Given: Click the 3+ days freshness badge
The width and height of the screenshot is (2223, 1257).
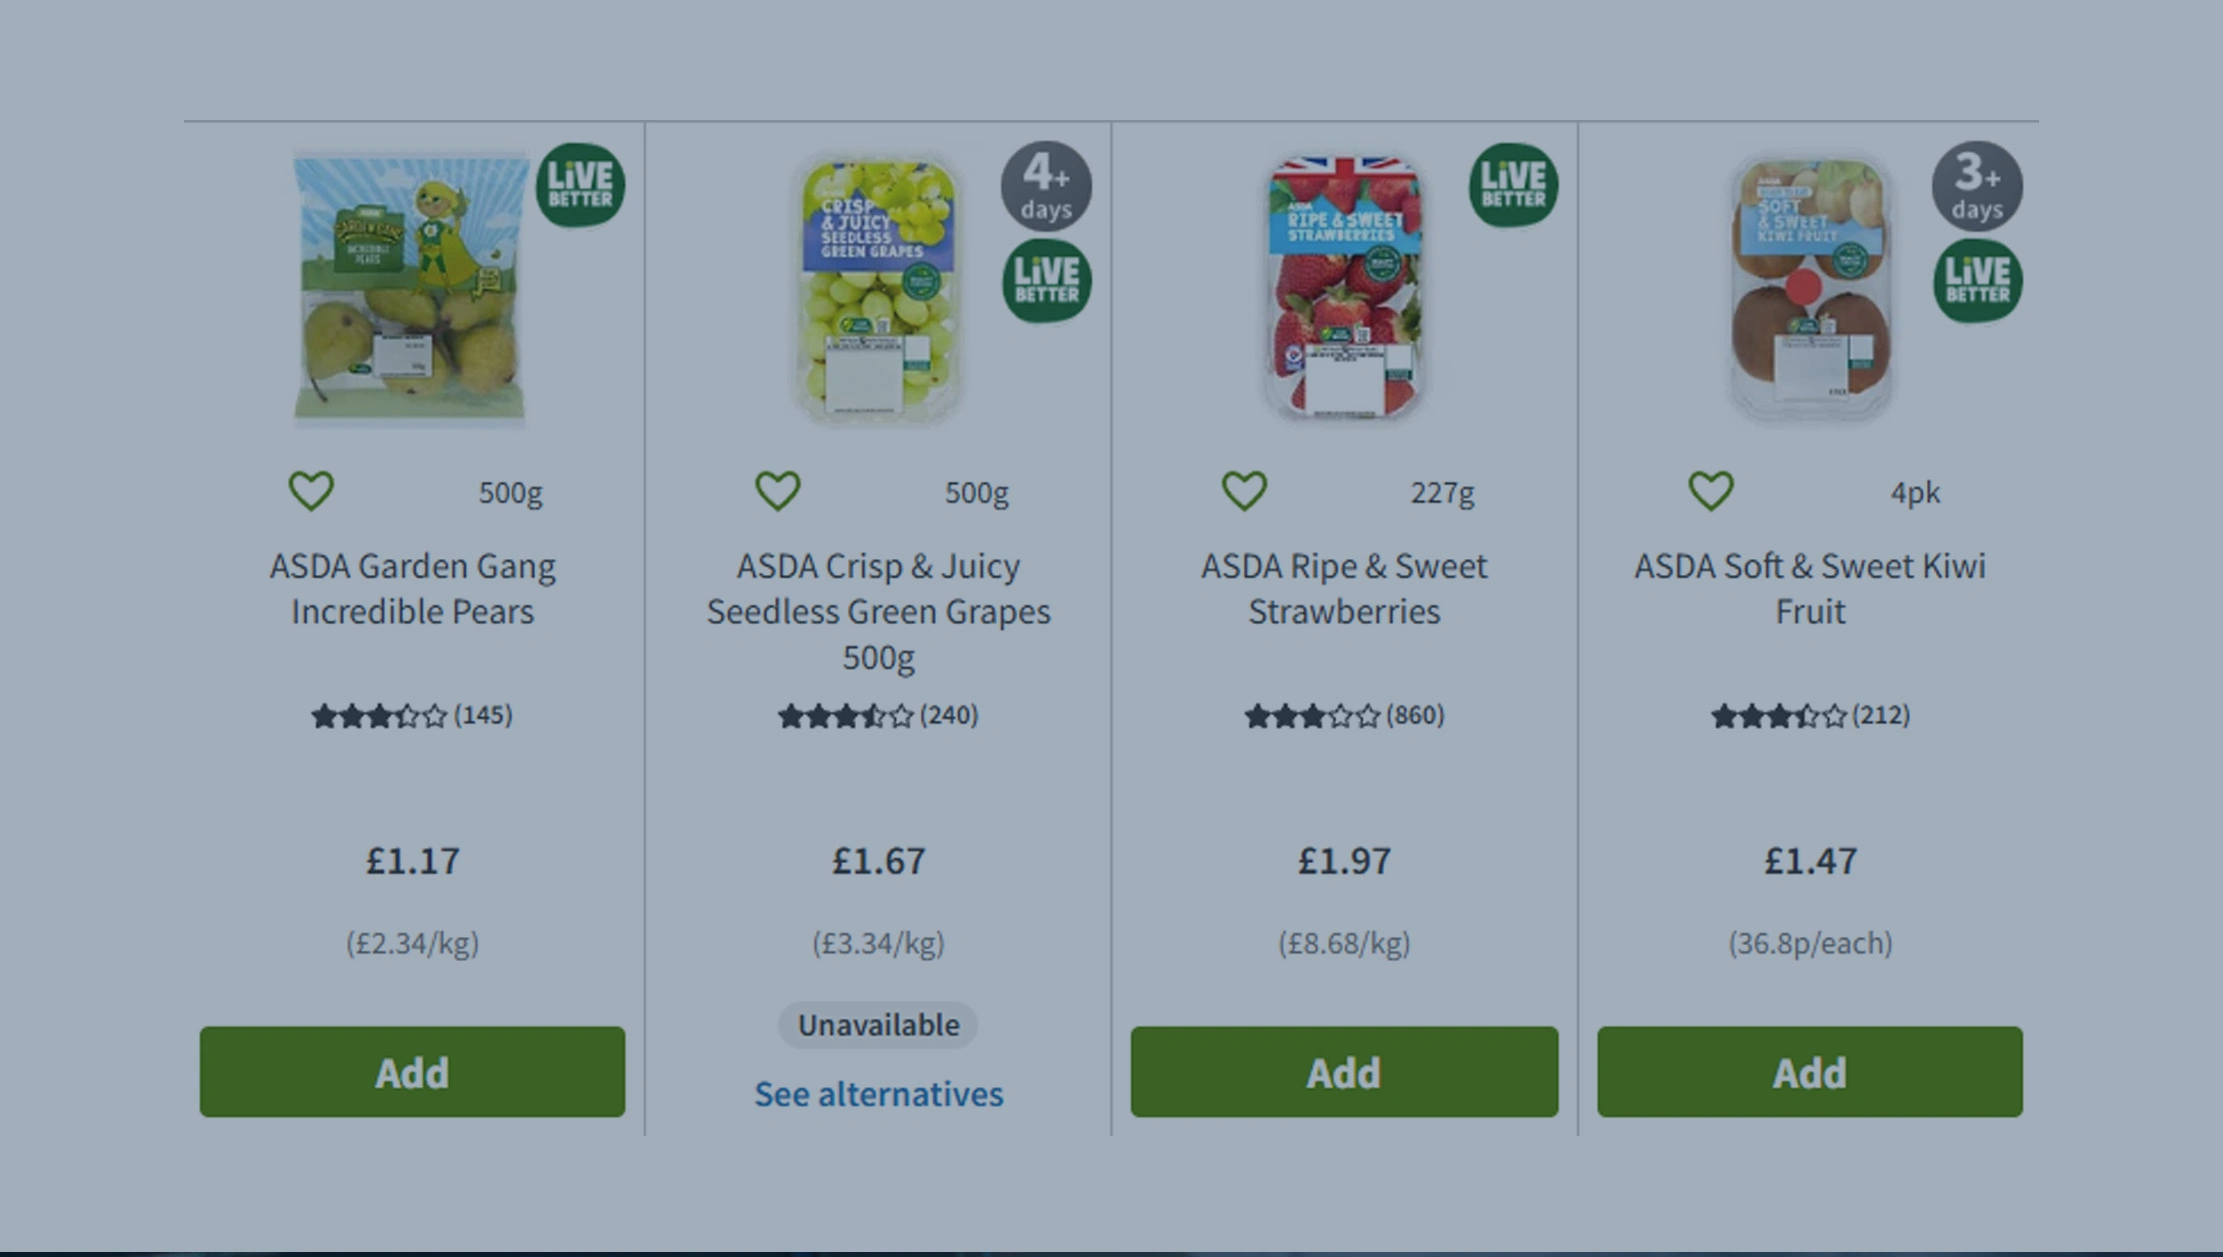Looking at the screenshot, I should pyautogui.click(x=1977, y=186).
